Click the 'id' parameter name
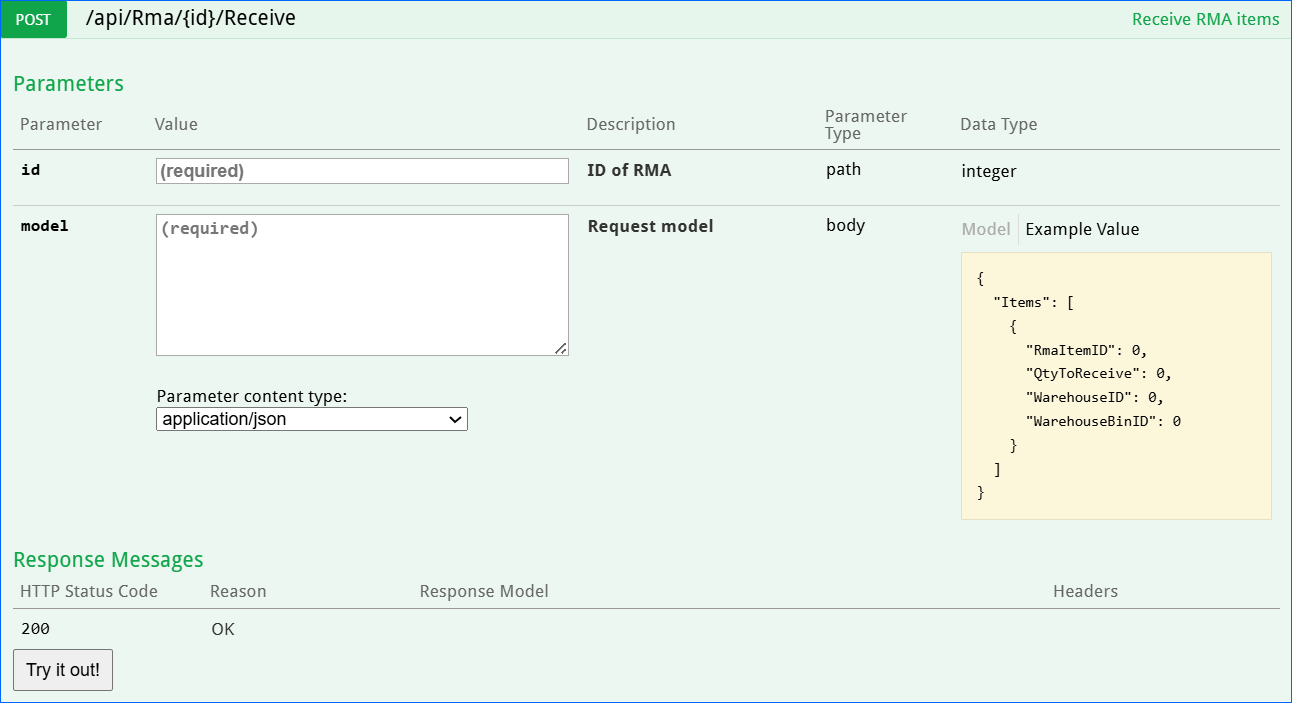This screenshot has height=703, width=1292. pyautogui.click(x=31, y=170)
